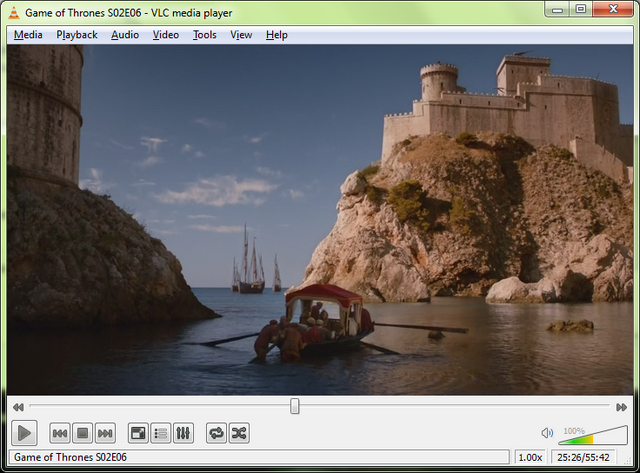Viewport: 640px width, 473px height.
Task: Toggle random shuffle playback
Action: [239, 433]
